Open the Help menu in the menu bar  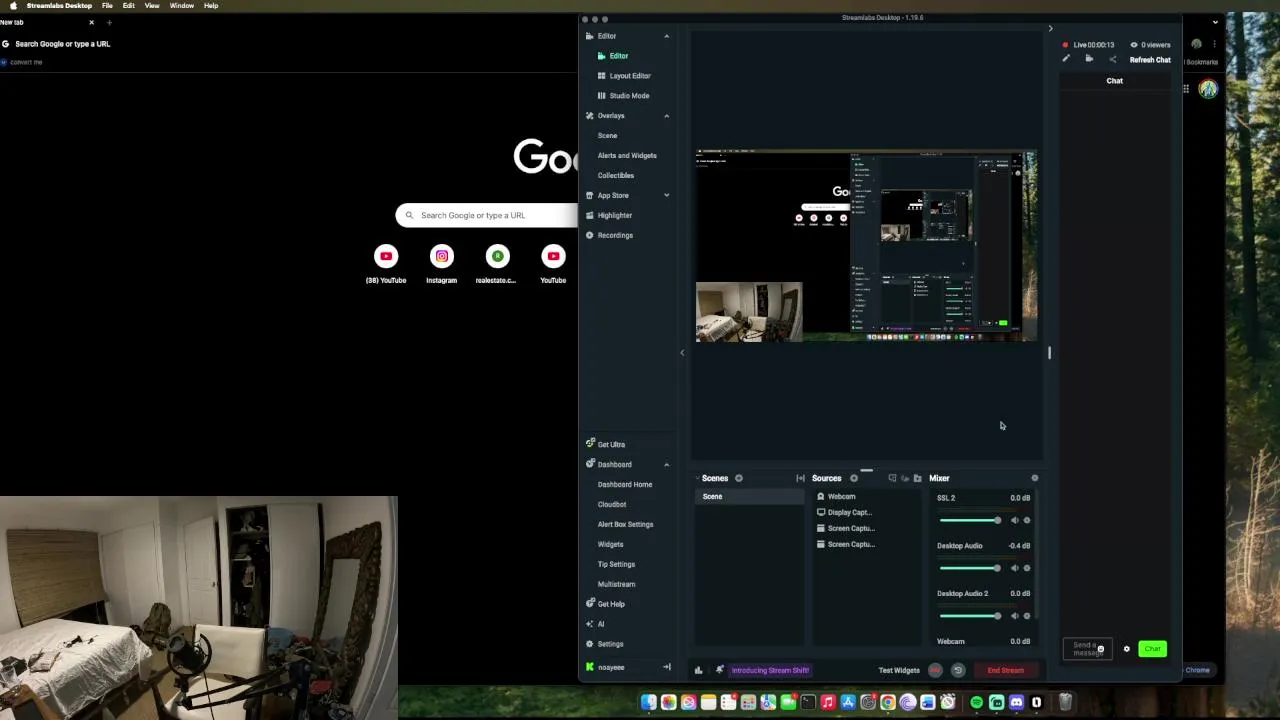click(211, 6)
